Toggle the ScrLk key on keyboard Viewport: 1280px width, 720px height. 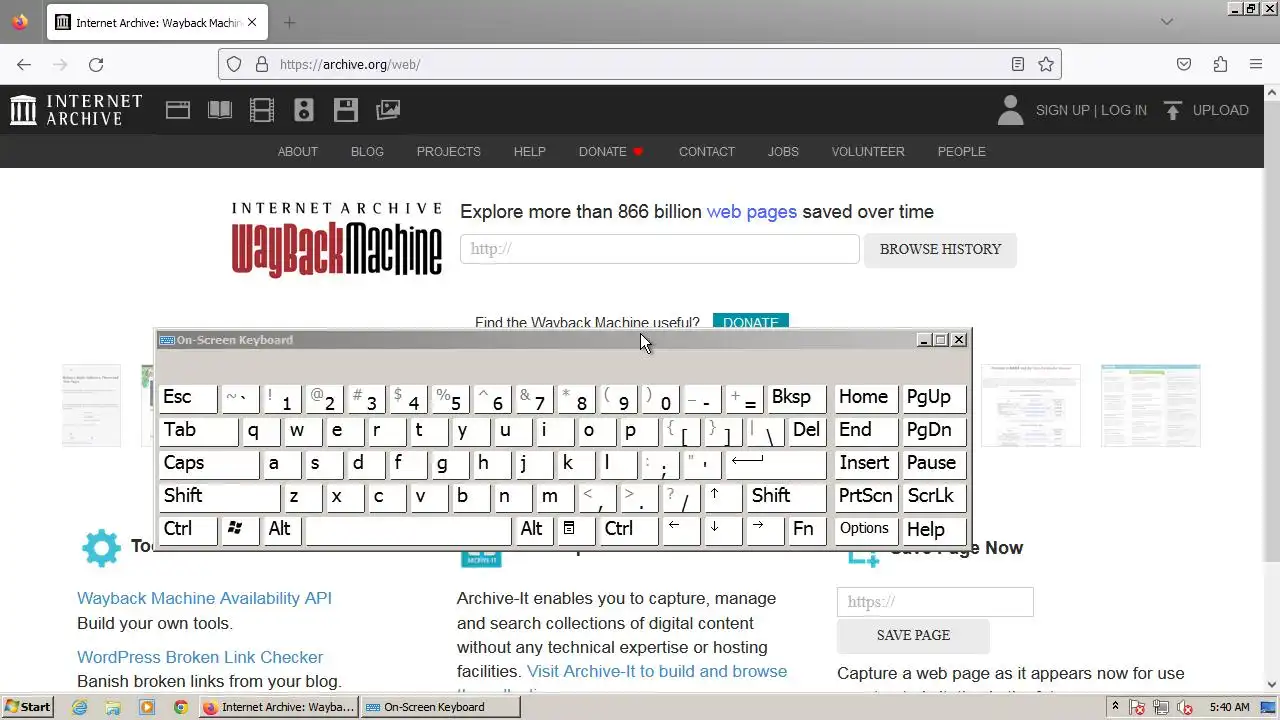(x=934, y=496)
